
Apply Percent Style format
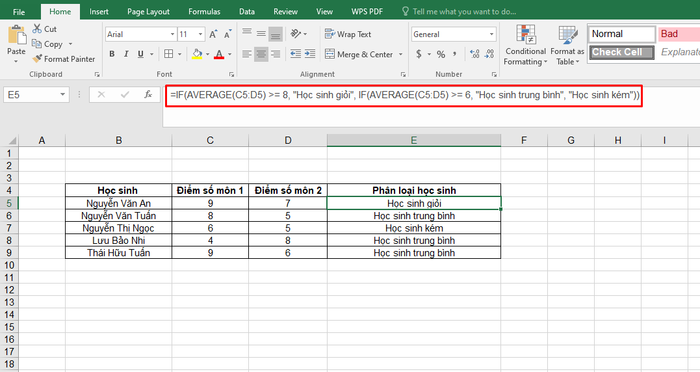[x=441, y=54]
